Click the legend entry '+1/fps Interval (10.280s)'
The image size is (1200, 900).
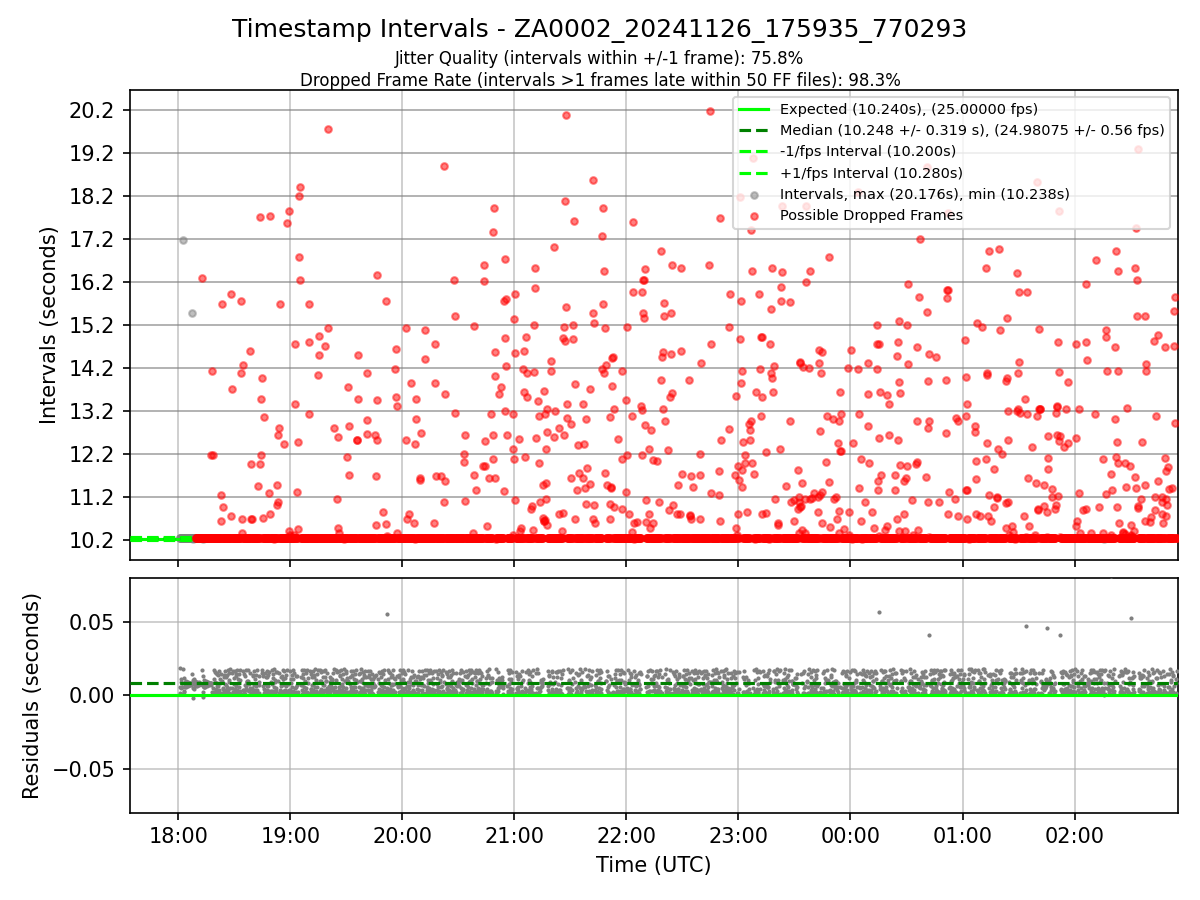[869, 172]
